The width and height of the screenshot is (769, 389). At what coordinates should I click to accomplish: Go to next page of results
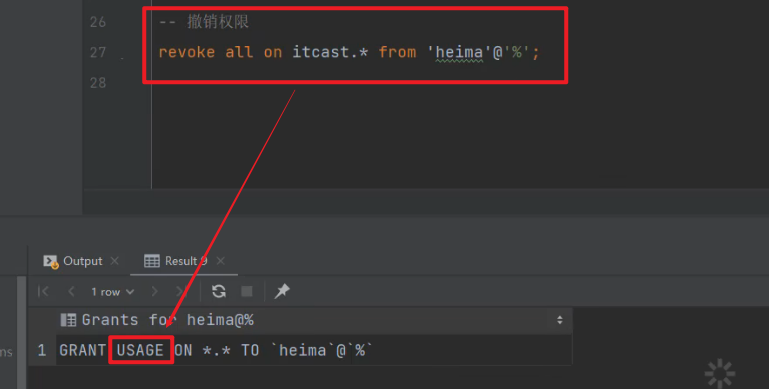(154, 291)
